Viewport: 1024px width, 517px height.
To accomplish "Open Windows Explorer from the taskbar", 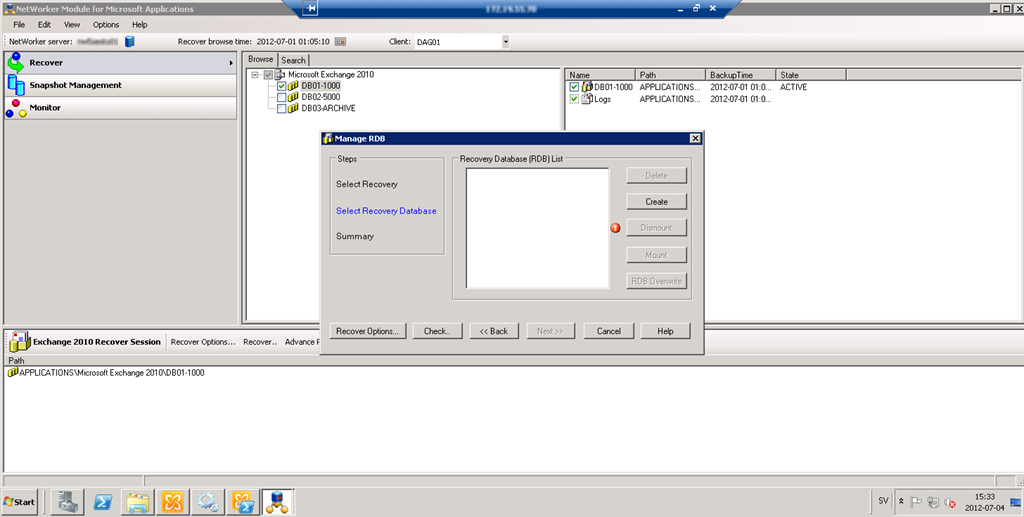I will click(x=138, y=502).
